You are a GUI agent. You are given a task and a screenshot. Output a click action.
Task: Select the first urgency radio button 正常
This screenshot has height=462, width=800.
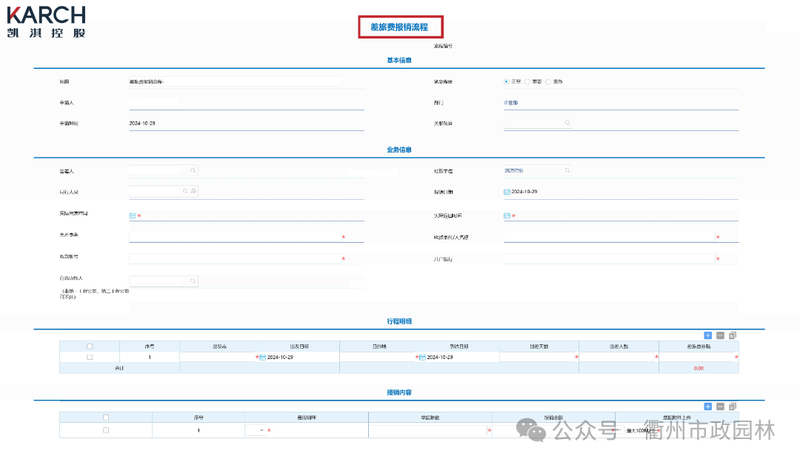(x=507, y=82)
